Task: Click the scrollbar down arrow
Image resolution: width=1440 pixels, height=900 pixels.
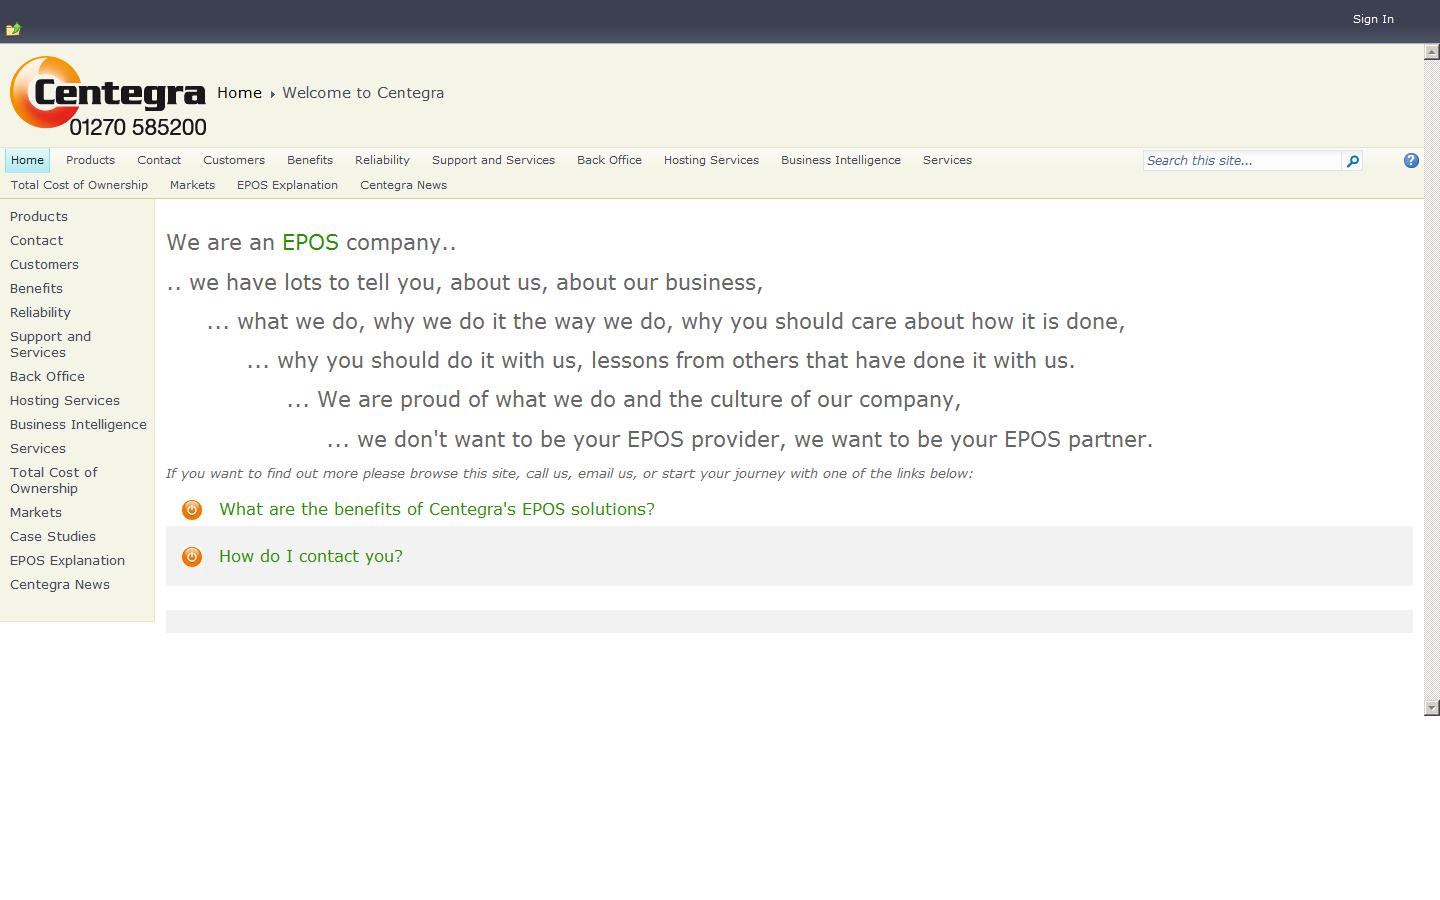Action: pos(1431,707)
